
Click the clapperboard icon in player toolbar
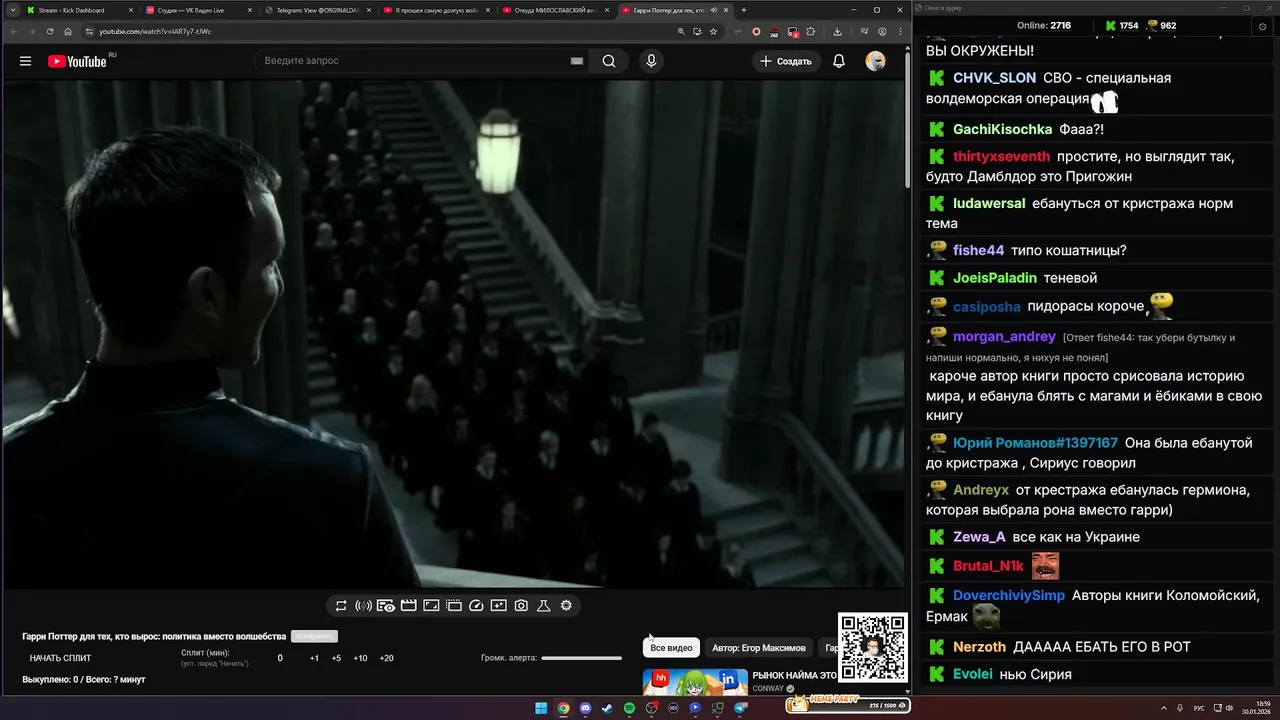point(408,606)
